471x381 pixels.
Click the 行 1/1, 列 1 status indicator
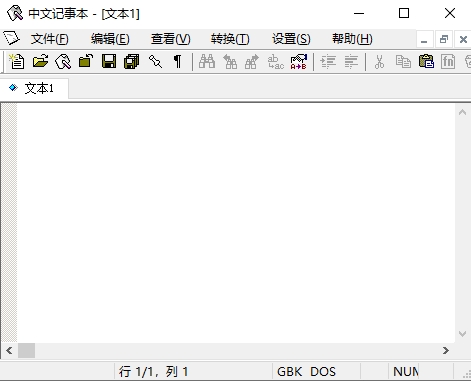154,372
